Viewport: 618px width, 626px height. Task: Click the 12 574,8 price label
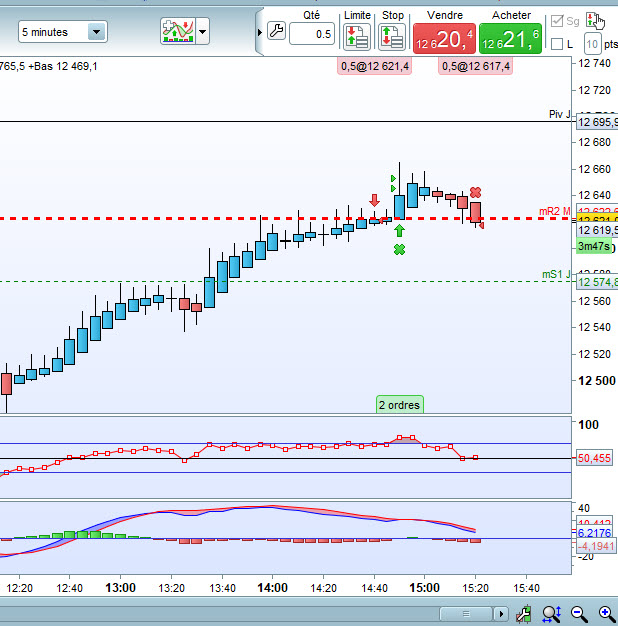pyautogui.click(x=598, y=282)
